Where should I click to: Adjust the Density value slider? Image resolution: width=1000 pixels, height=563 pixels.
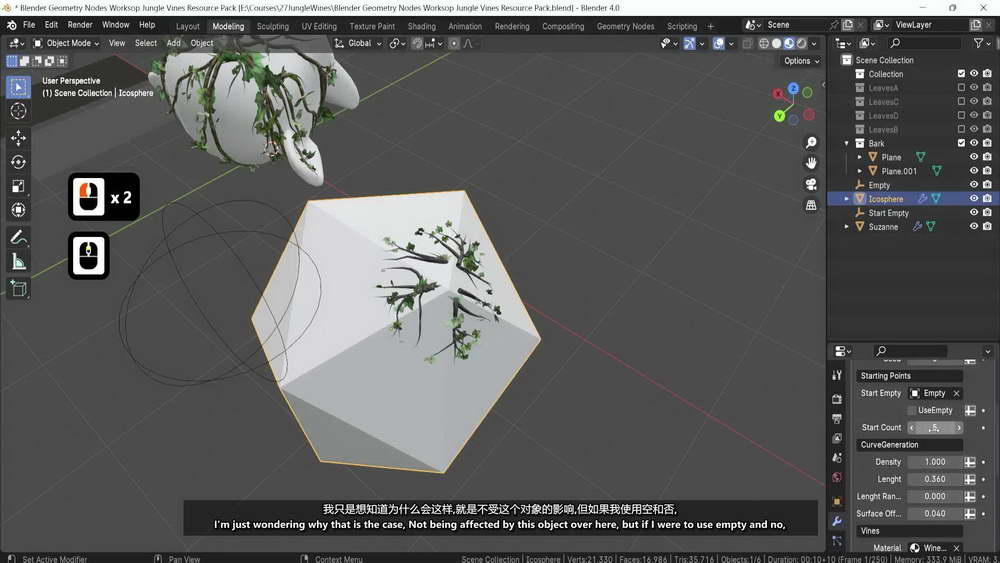tap(935, 462)
